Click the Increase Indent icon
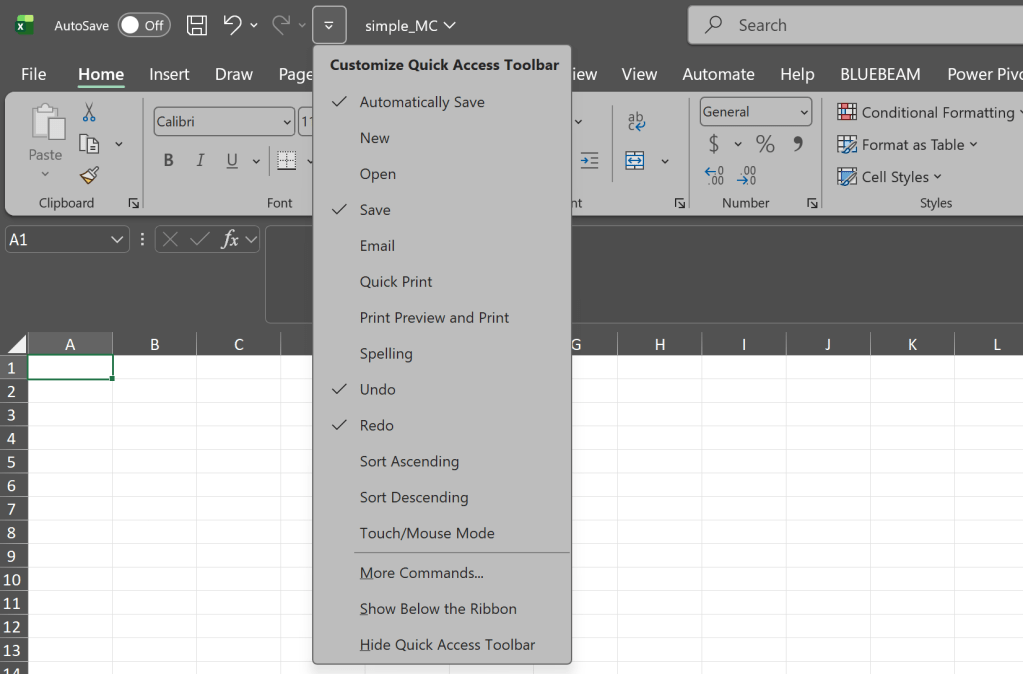The width and height of the screenshot is (1023, 674). (589, 161)
